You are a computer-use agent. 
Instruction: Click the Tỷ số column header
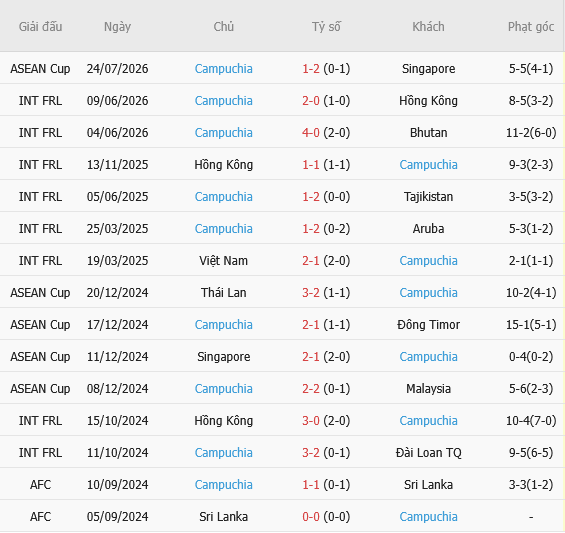coord(326,27)
